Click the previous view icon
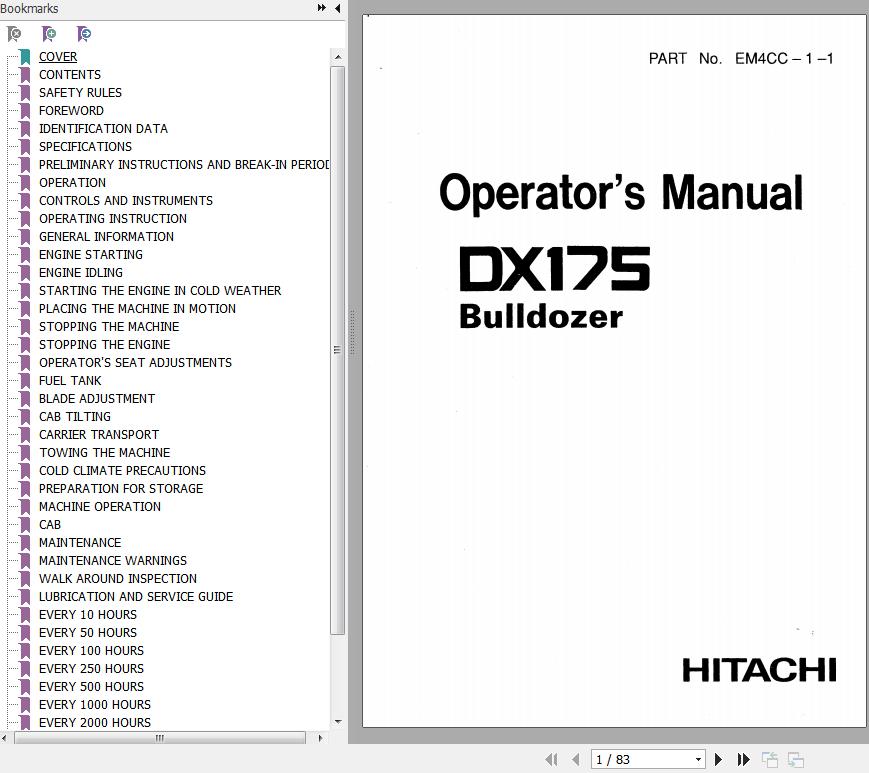The height and width of the screenshot is (773, 869). click(770, 760)
